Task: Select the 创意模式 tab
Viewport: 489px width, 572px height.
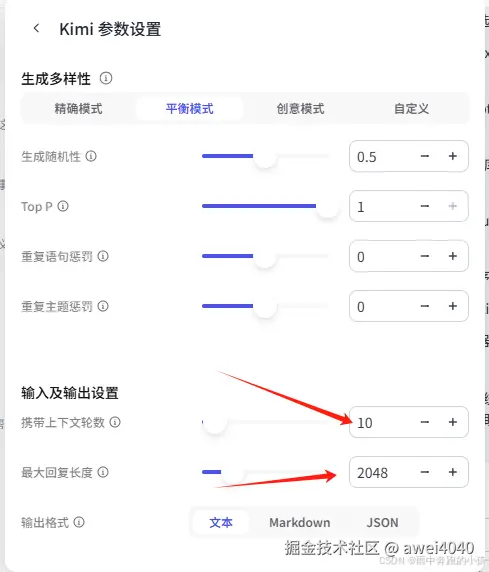Action: (300, 109)
